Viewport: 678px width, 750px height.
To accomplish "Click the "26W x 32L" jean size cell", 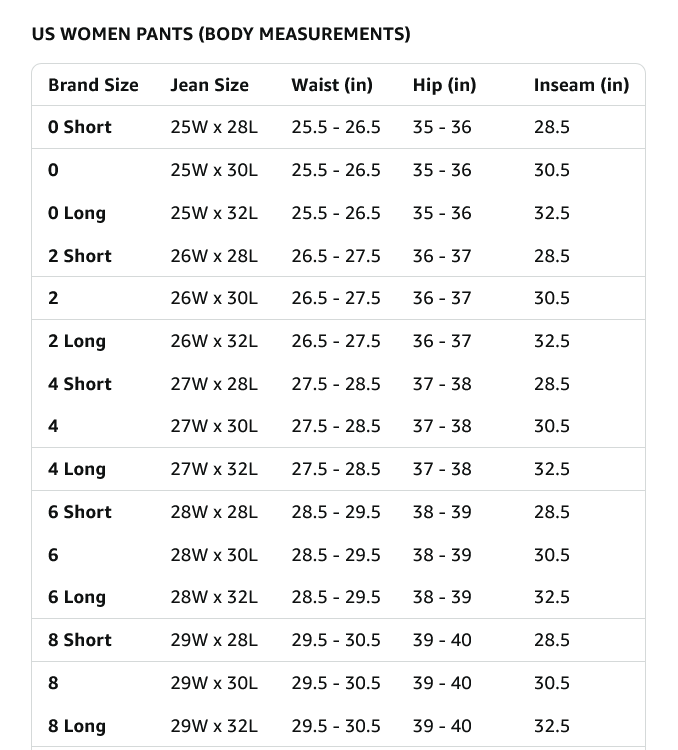I will [x=214, y=341].
